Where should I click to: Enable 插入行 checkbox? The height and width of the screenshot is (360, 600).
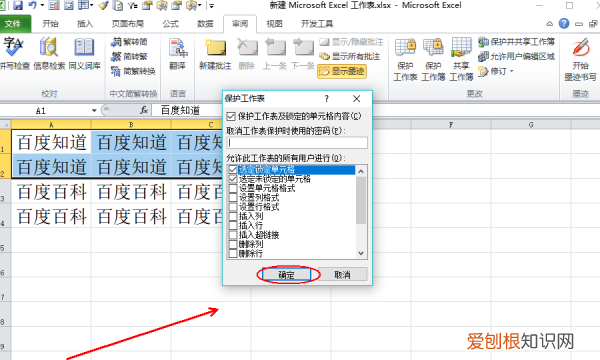[x=233, y=225]
